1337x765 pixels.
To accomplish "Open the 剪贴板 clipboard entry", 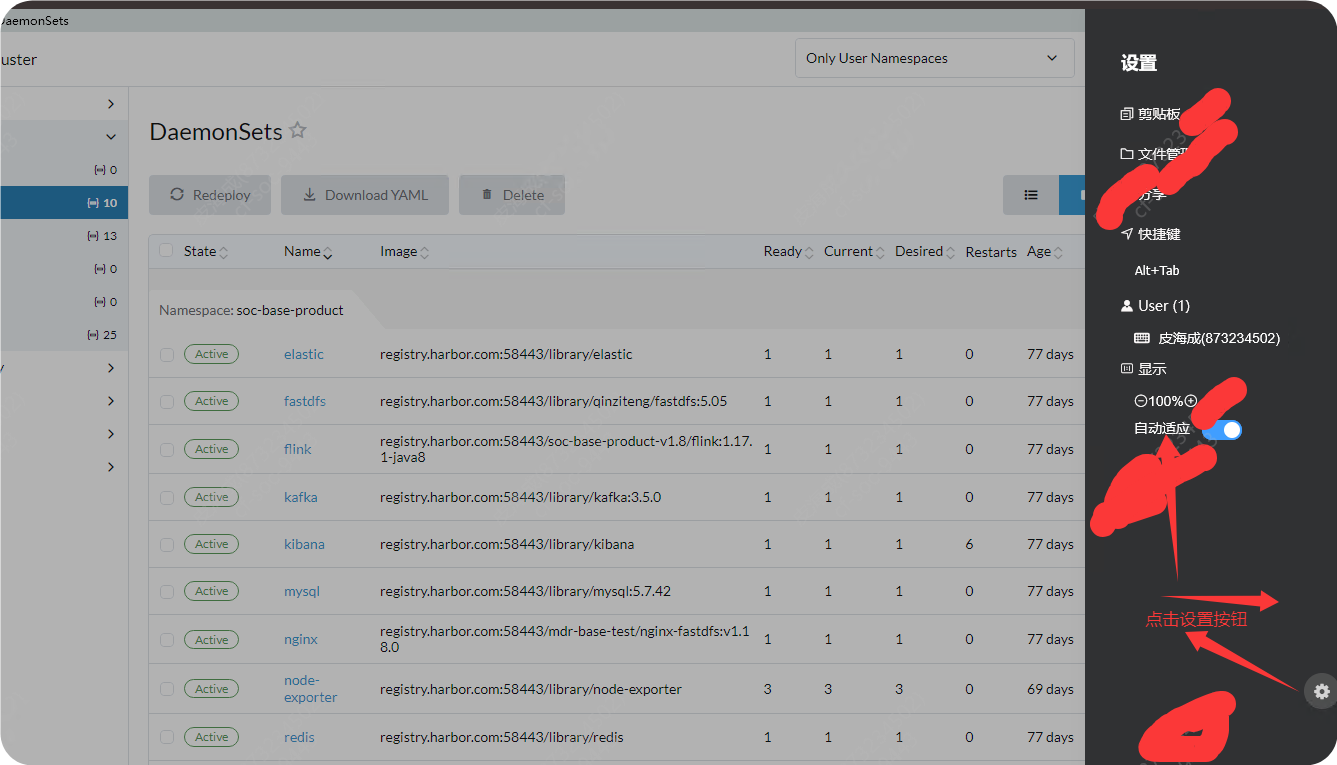I will click(x=1151, y=114).
